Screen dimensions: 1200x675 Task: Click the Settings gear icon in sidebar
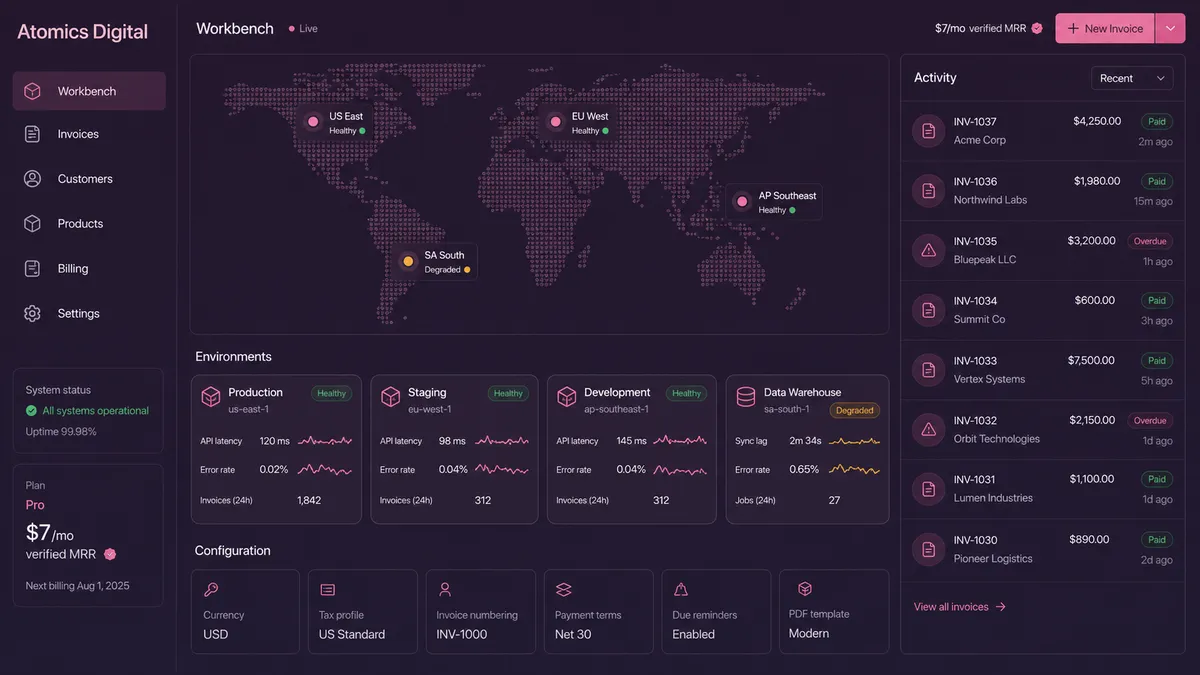click(32, 313)
